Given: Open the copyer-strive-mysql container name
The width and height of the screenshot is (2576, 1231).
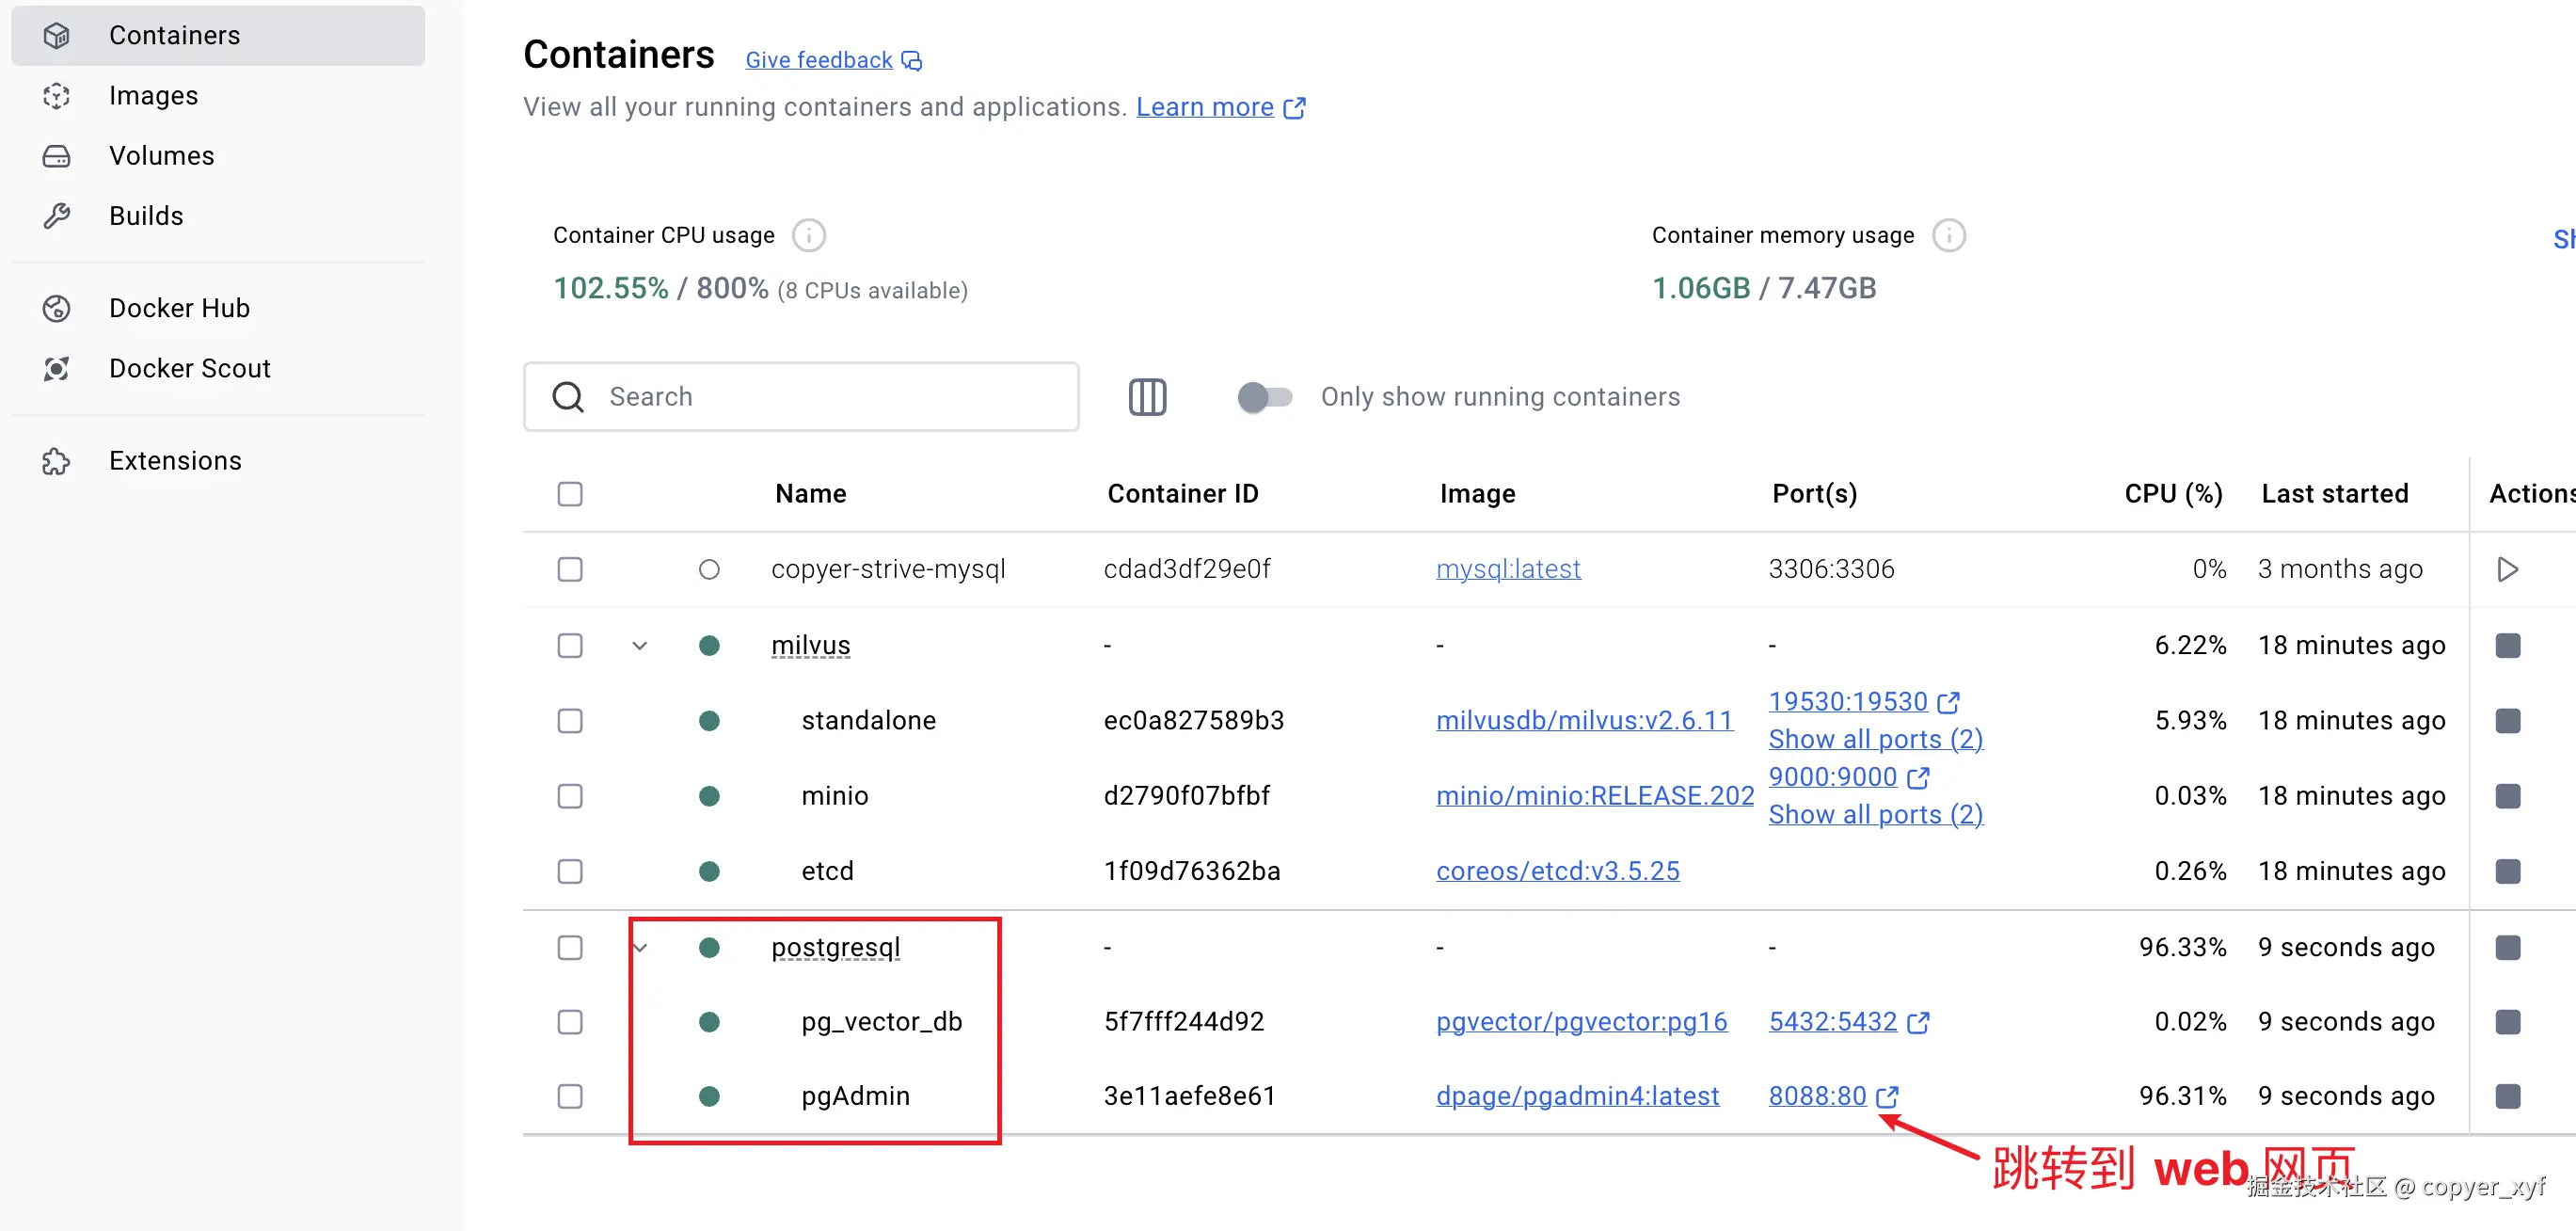Looking at the screenshot, I should (x=888, y=569).
